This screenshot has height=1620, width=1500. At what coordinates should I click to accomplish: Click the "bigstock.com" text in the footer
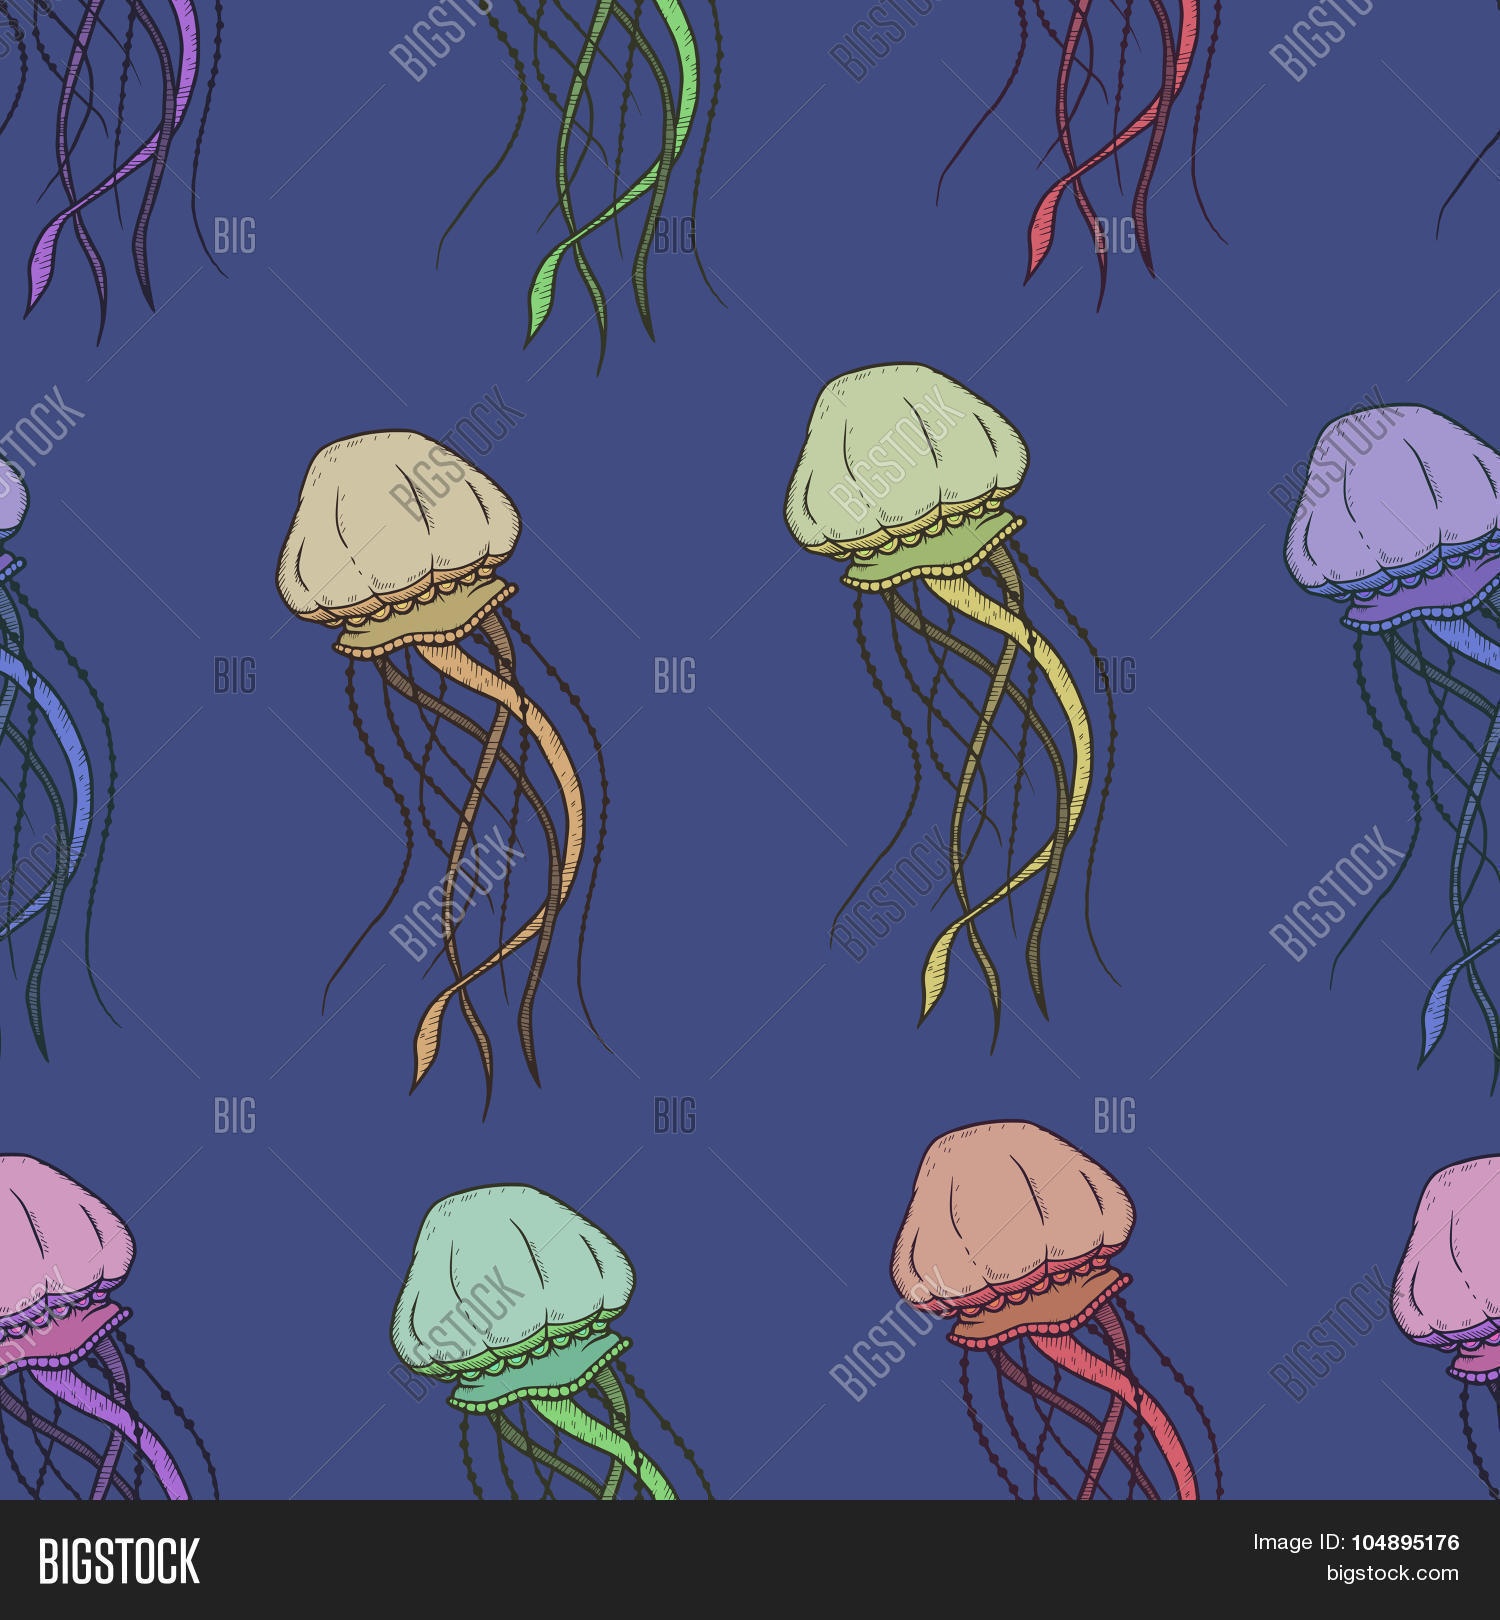click(1393, 1574)
